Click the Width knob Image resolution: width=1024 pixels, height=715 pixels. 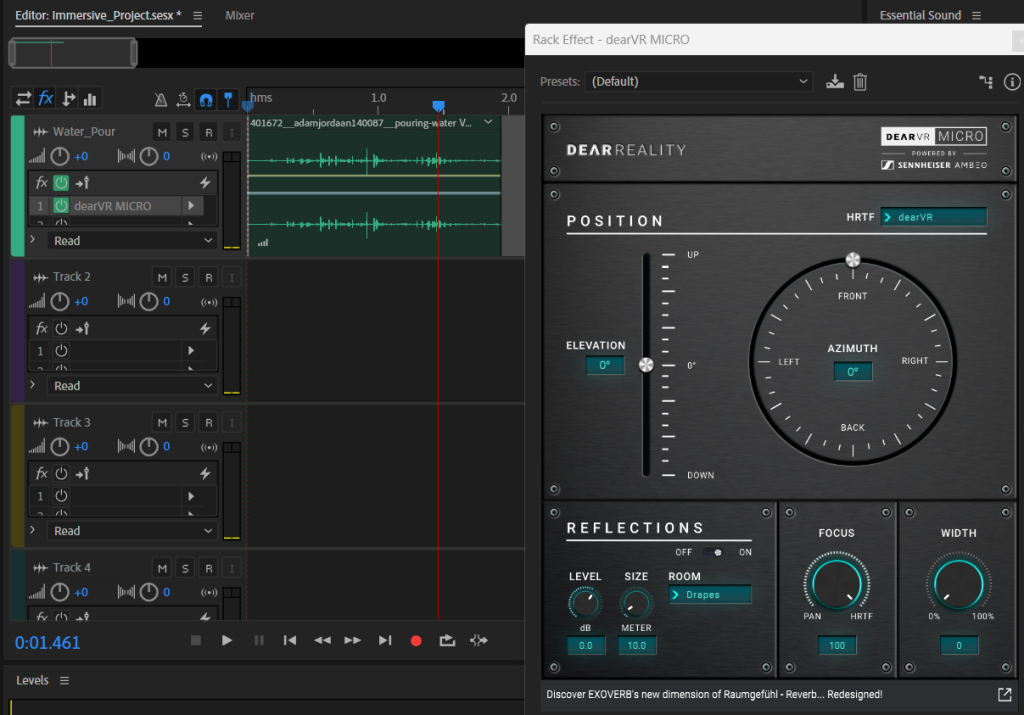[x=959, y=583]
